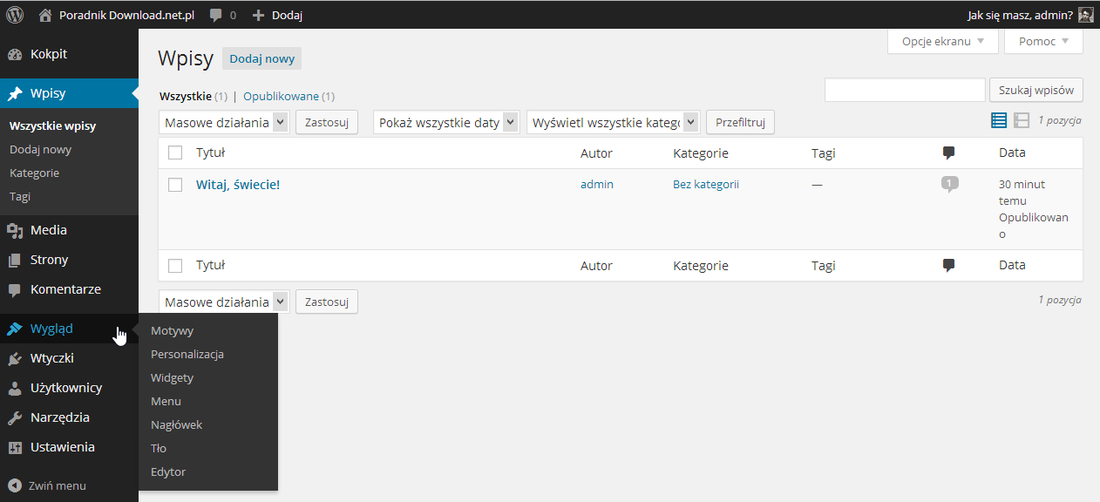Image resolution: width=1100 pixels, height=502 pixels.
Task: Expand the Opcje ekranu panel
Action: pos(942,41)
